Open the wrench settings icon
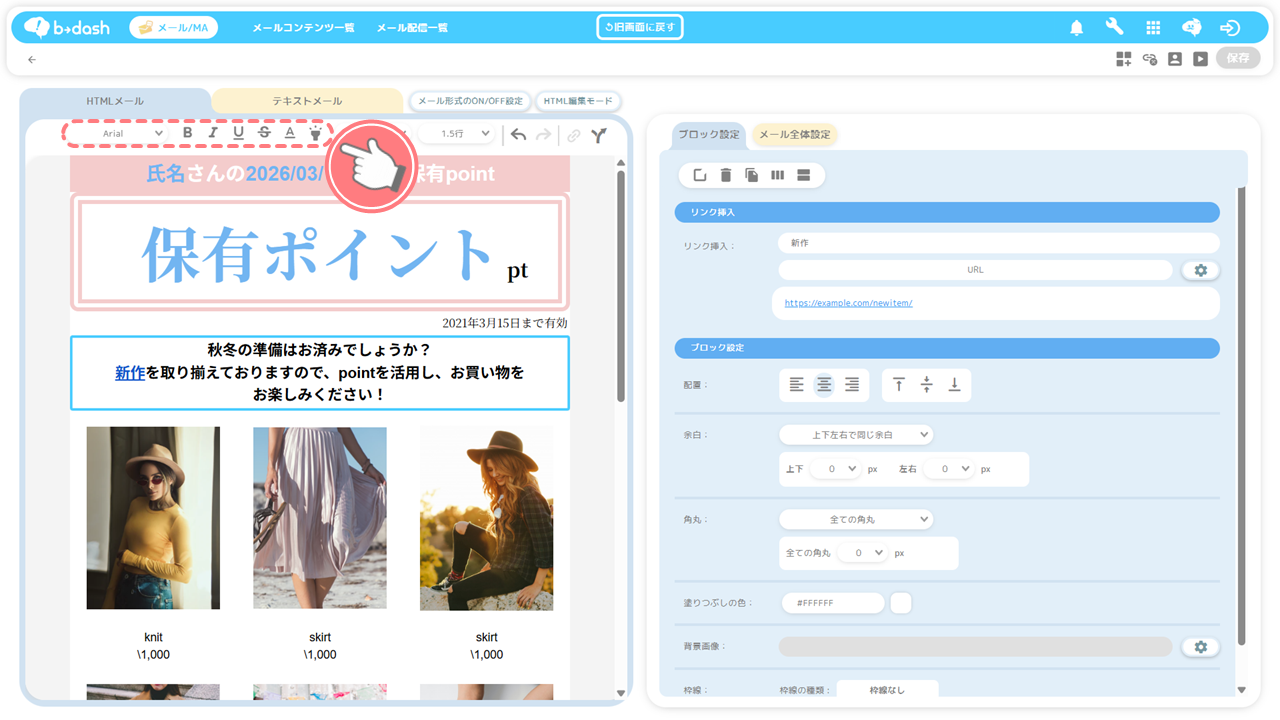 pyautogui.click(x=1114, y=28)
